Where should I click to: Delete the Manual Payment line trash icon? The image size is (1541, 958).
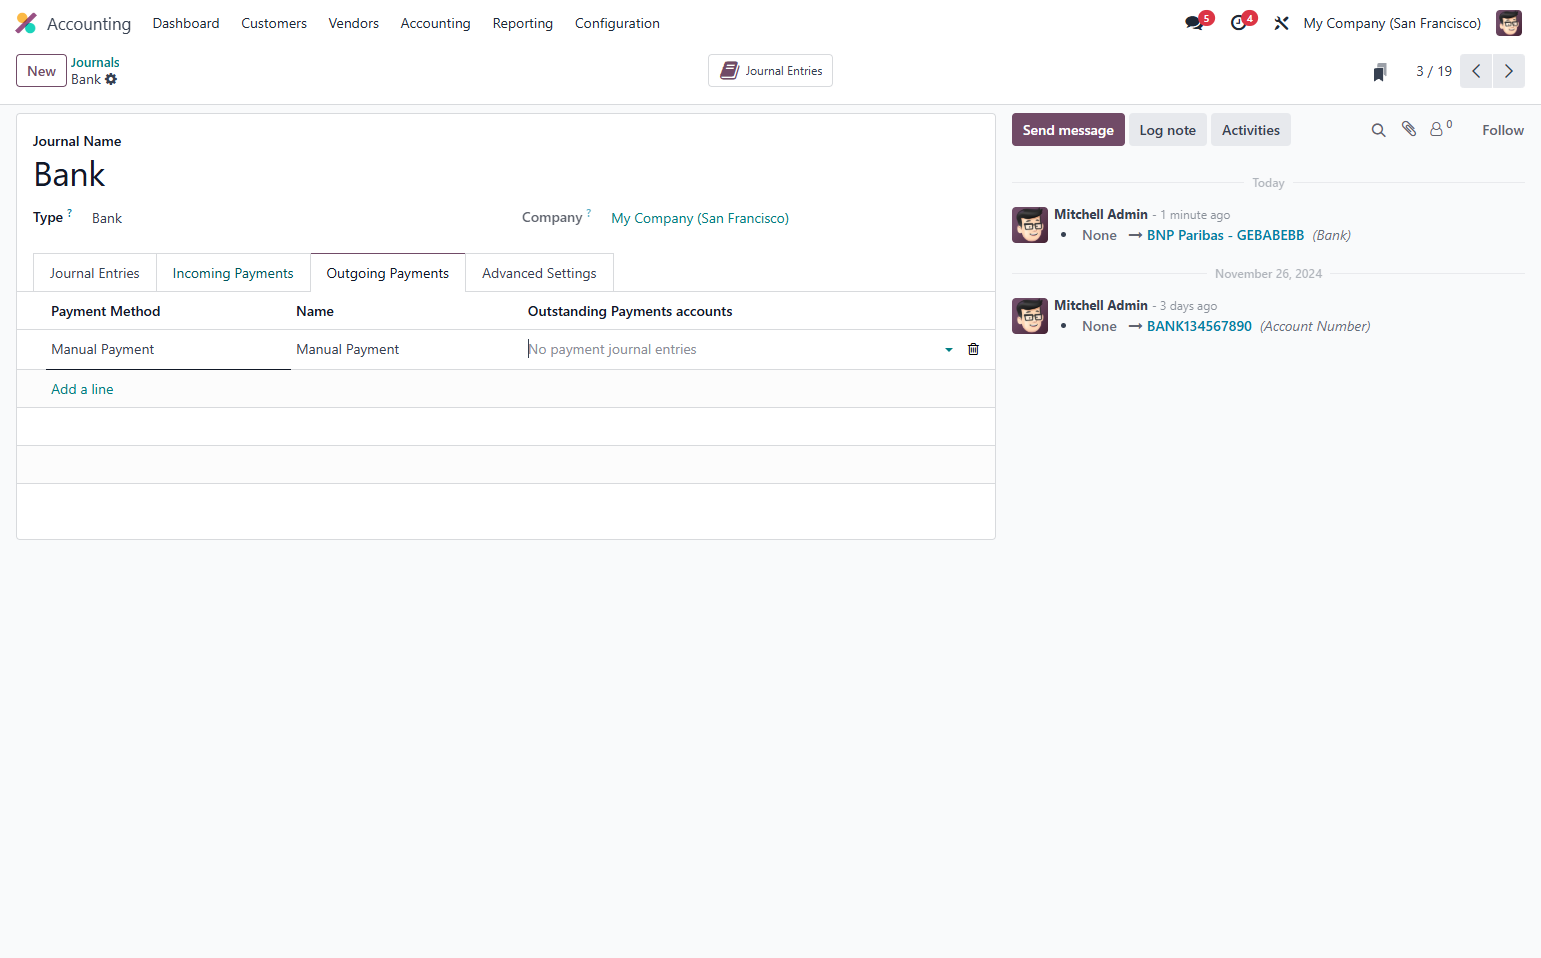973,349
